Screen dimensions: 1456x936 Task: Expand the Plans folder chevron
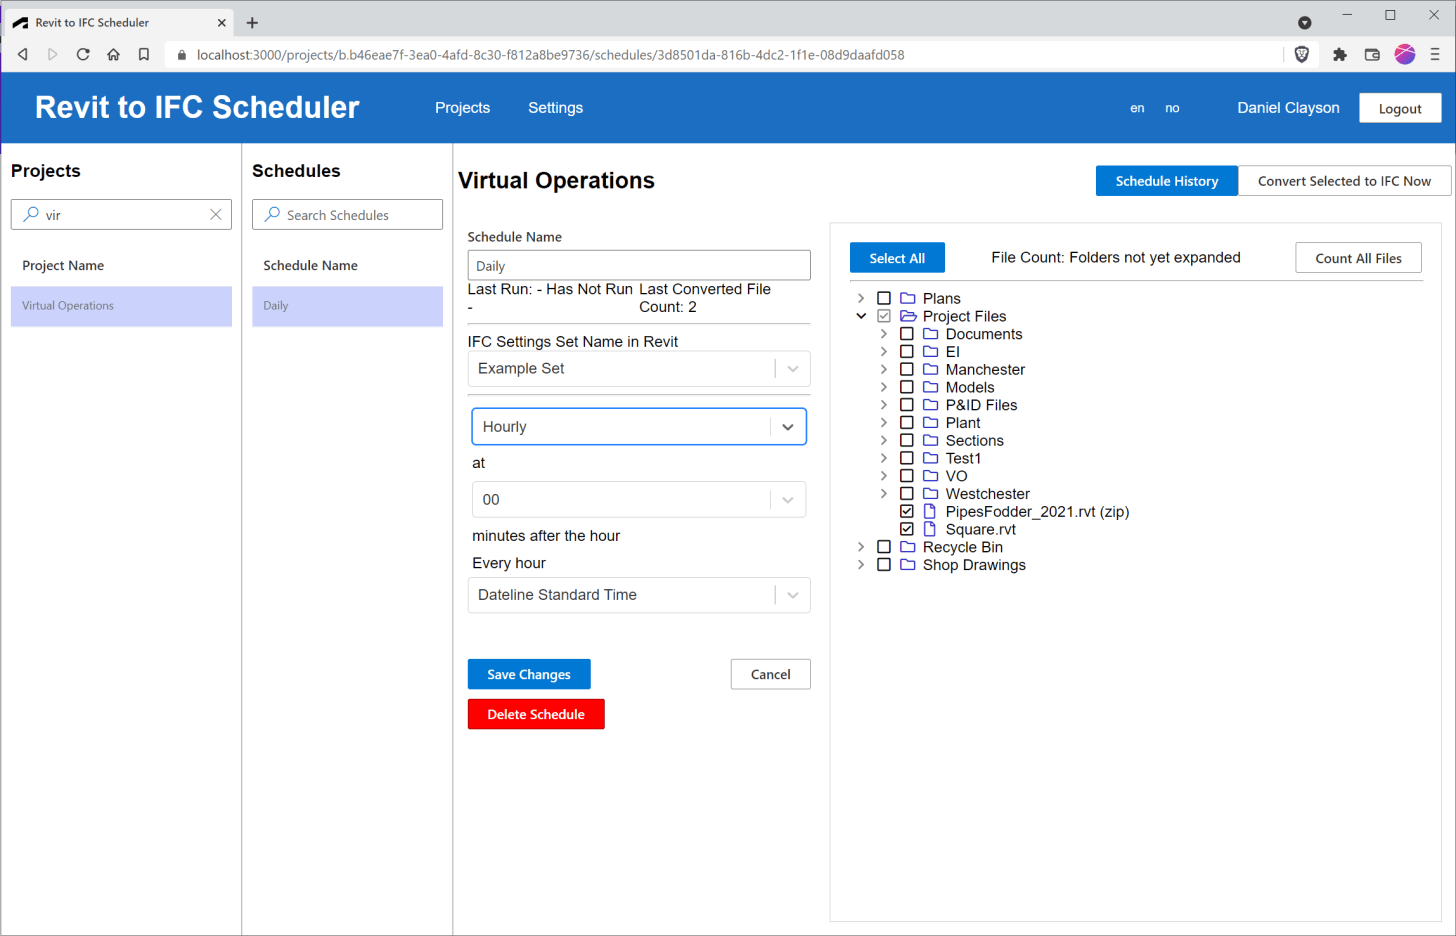[861, 298]
